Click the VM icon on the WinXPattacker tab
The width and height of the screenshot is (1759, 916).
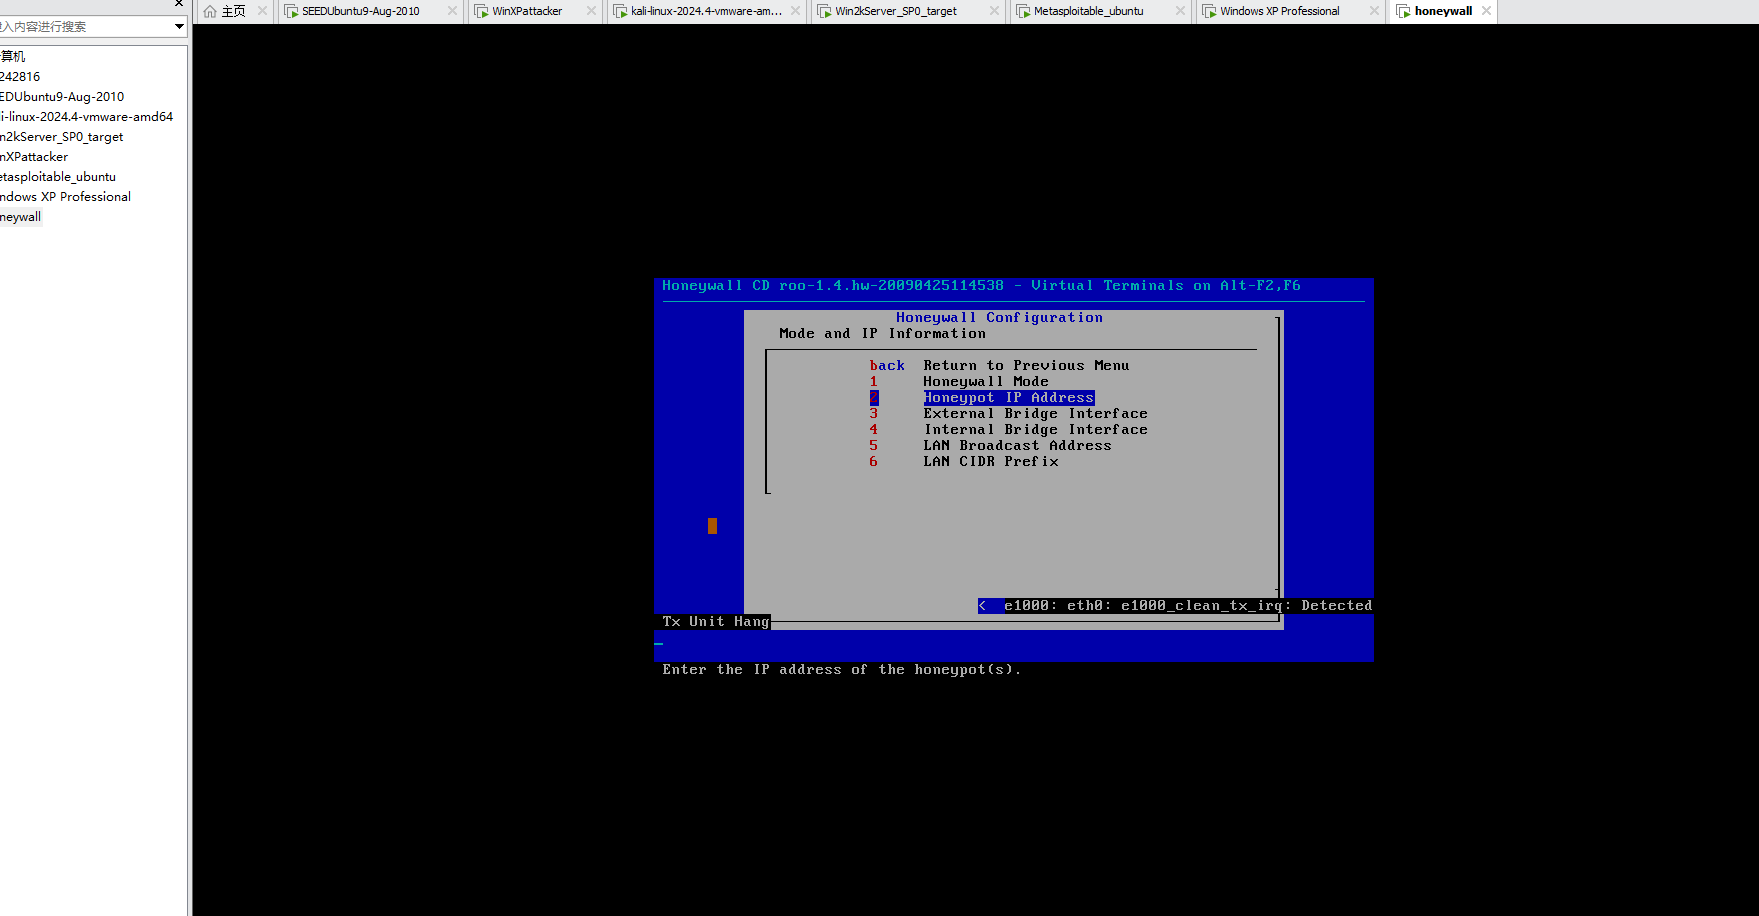tap(481, 12)
